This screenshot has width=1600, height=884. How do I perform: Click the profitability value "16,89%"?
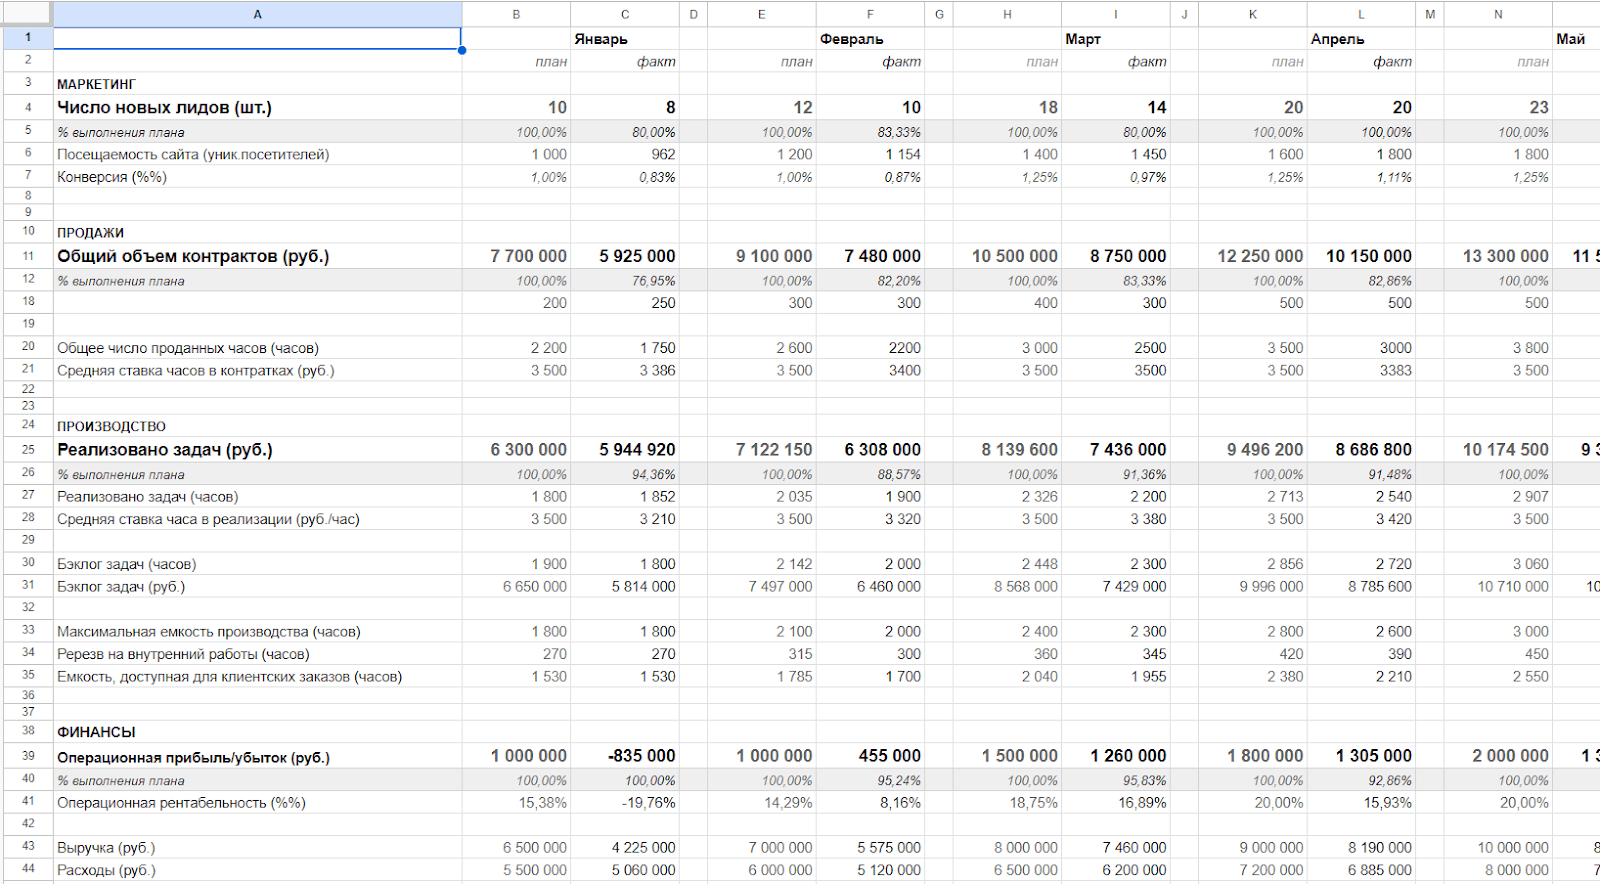pyautogui.click(x=1116, y=802)
